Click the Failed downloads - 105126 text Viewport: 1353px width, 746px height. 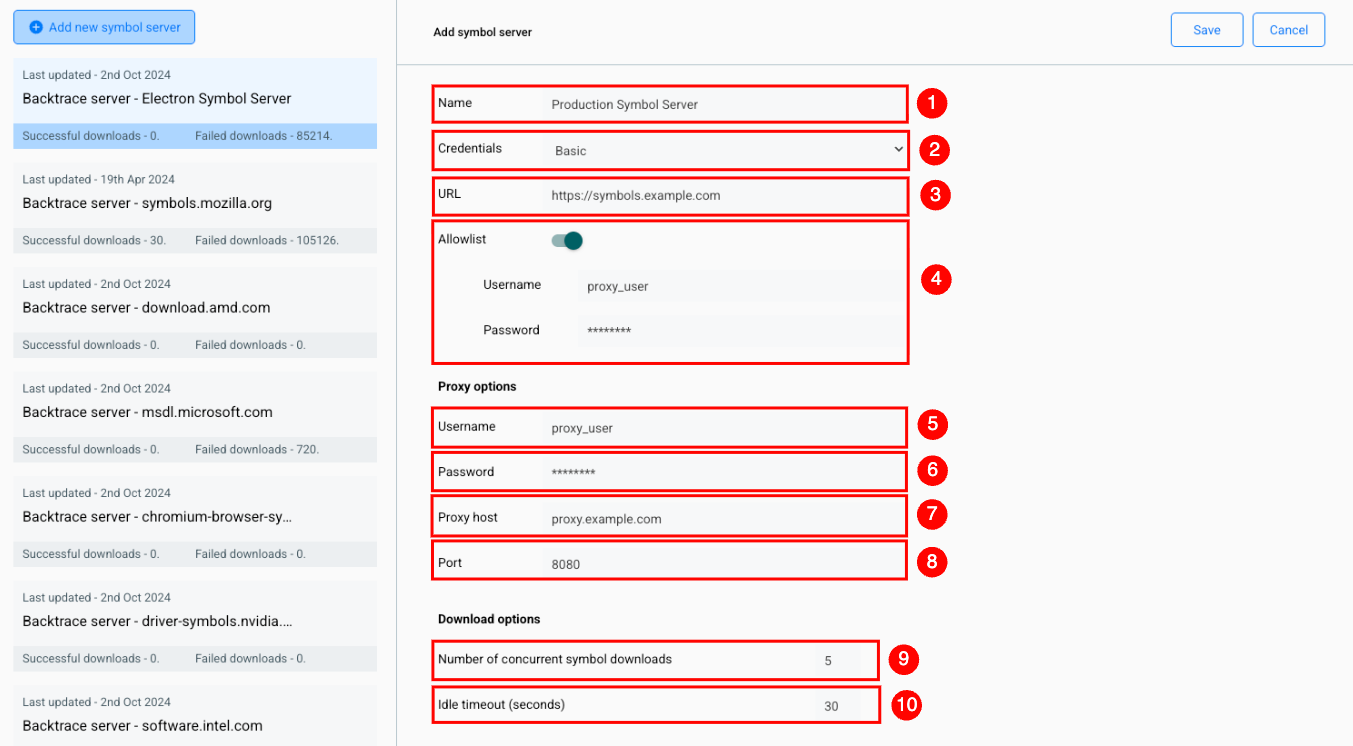pyautogui.click(x=267, y=240)
